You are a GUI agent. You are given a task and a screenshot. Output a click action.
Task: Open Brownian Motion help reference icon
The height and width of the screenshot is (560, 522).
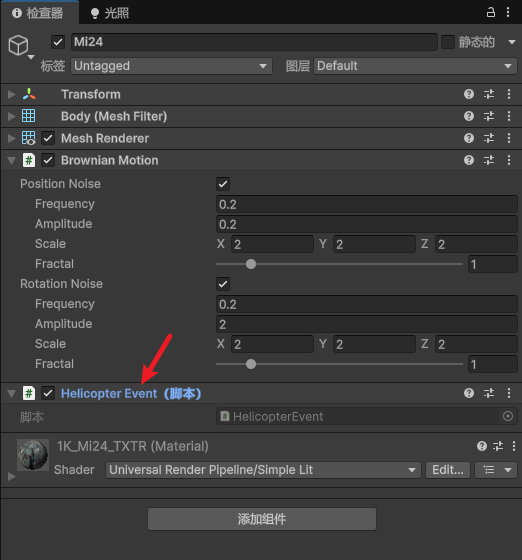click(x=469, y=160)
